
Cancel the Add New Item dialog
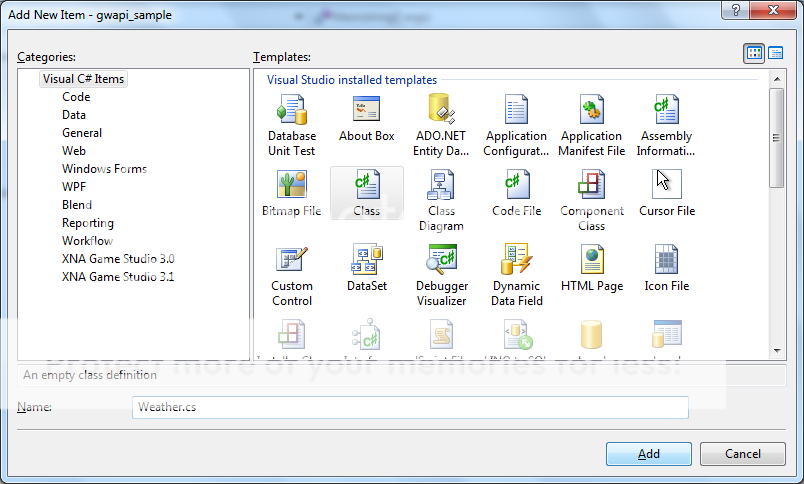742,454
